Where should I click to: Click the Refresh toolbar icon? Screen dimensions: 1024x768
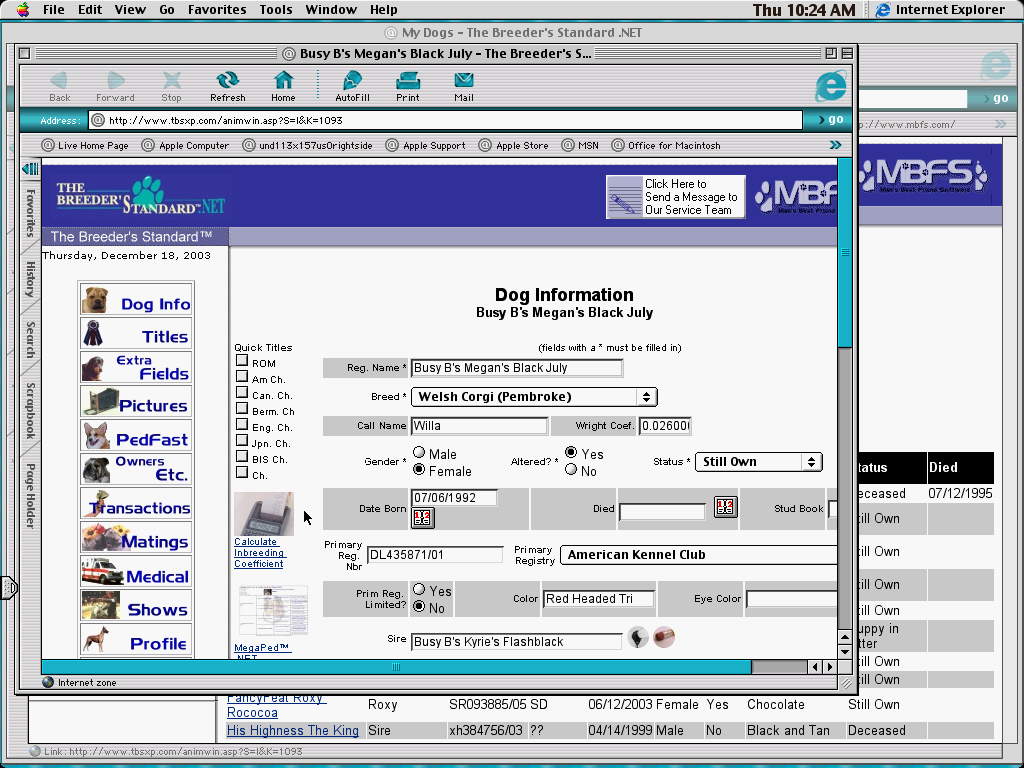(227, 85)
